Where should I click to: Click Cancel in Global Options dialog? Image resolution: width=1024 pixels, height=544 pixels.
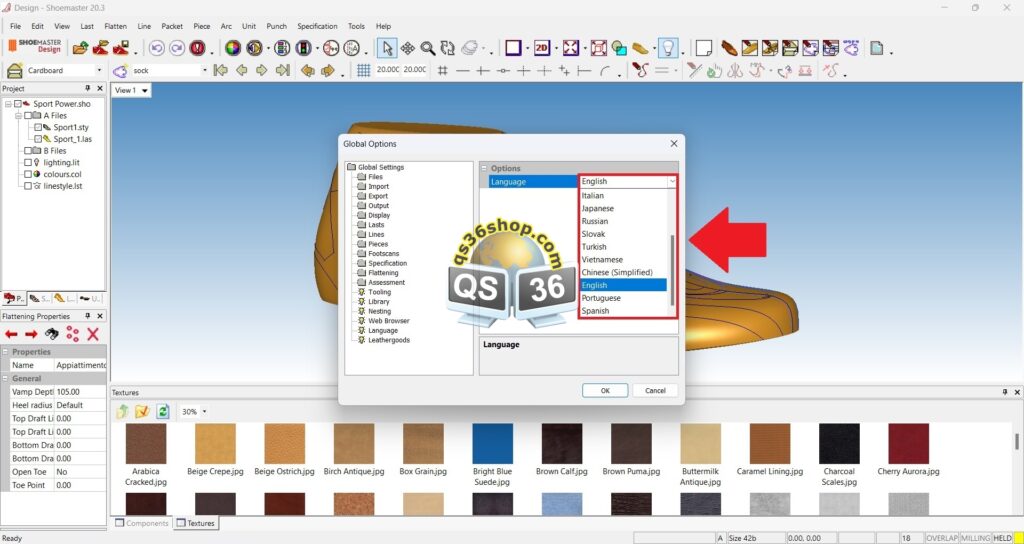(x=655, y=390)
